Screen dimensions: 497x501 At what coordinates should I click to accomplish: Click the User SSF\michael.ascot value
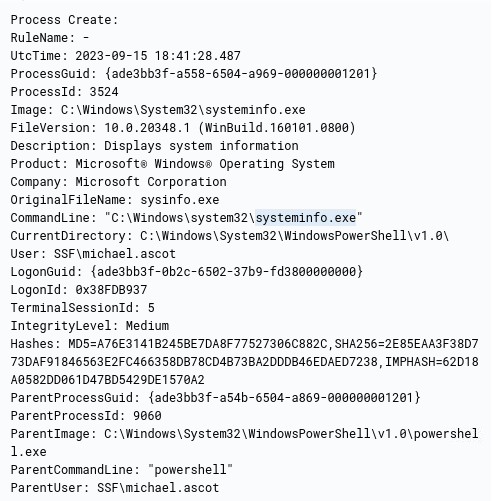point(115,254)
